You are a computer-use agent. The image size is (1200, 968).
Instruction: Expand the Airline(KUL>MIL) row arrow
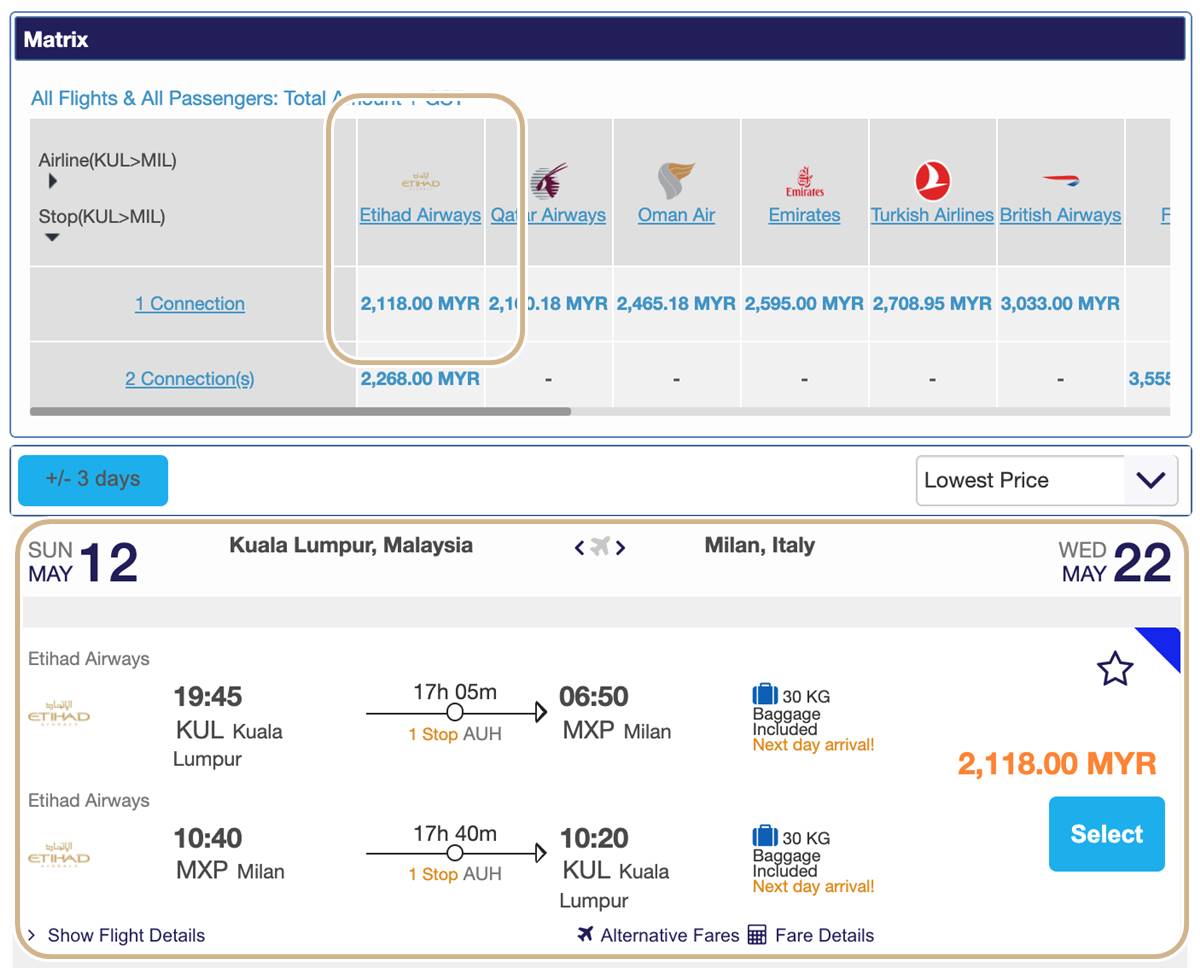tap(52, 181)
